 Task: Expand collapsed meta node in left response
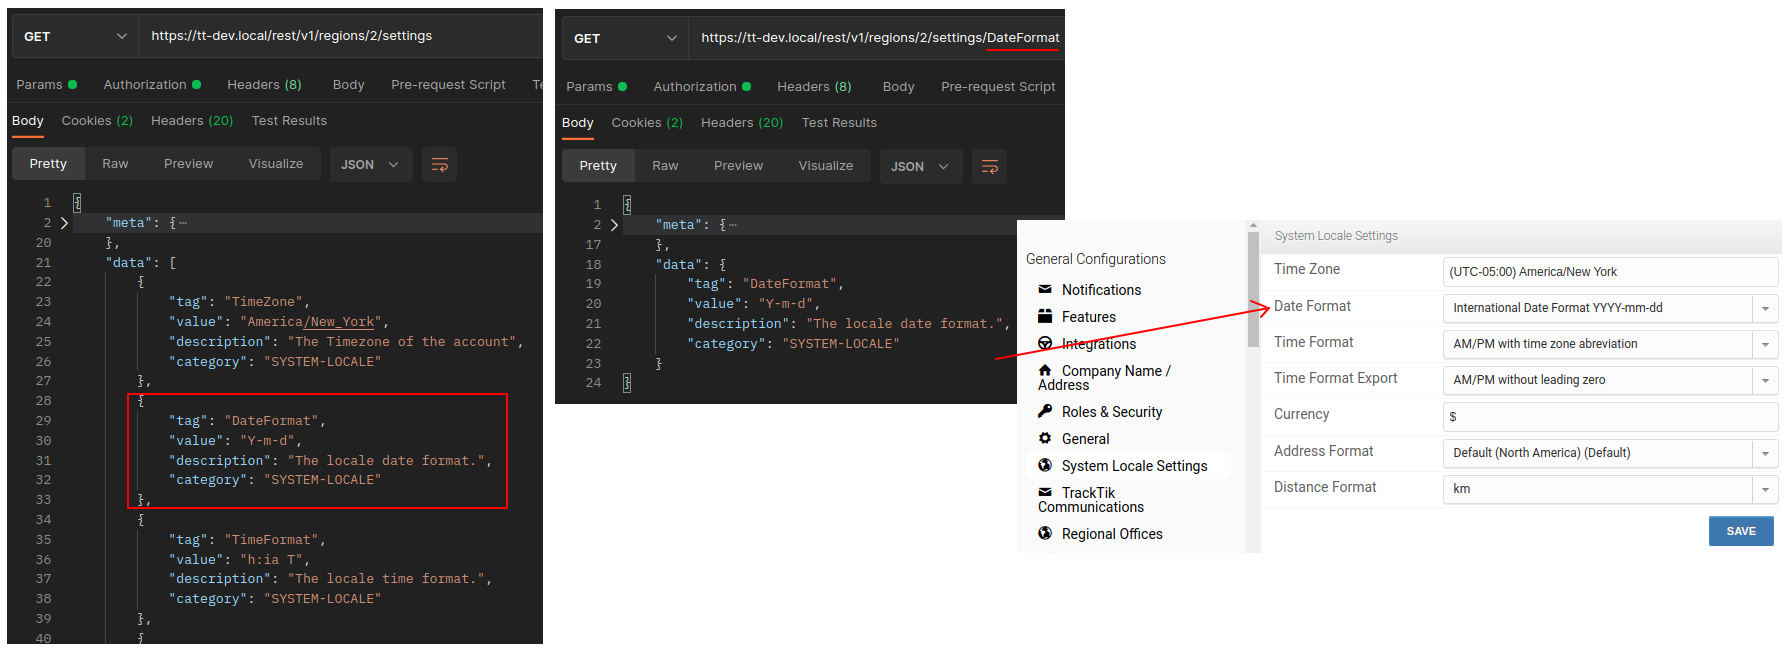(64, 223)
